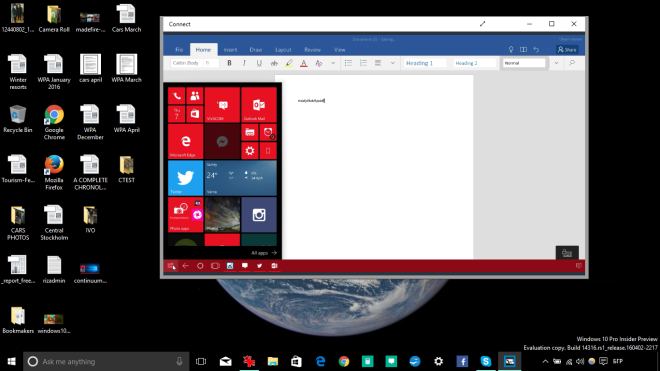Toggle bold formatting in Word ribbon
Viewport: 660px width, 371px height.
click(229, 63)
